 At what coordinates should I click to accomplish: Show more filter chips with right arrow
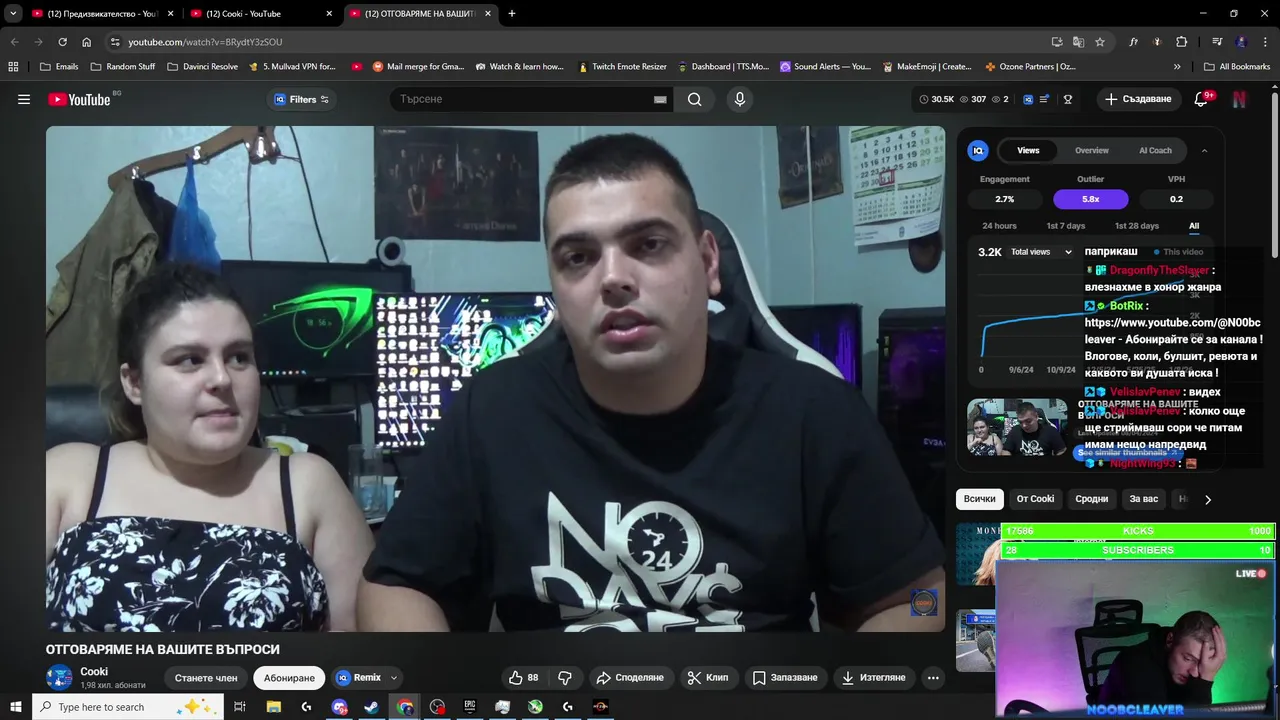(1208, 499)
